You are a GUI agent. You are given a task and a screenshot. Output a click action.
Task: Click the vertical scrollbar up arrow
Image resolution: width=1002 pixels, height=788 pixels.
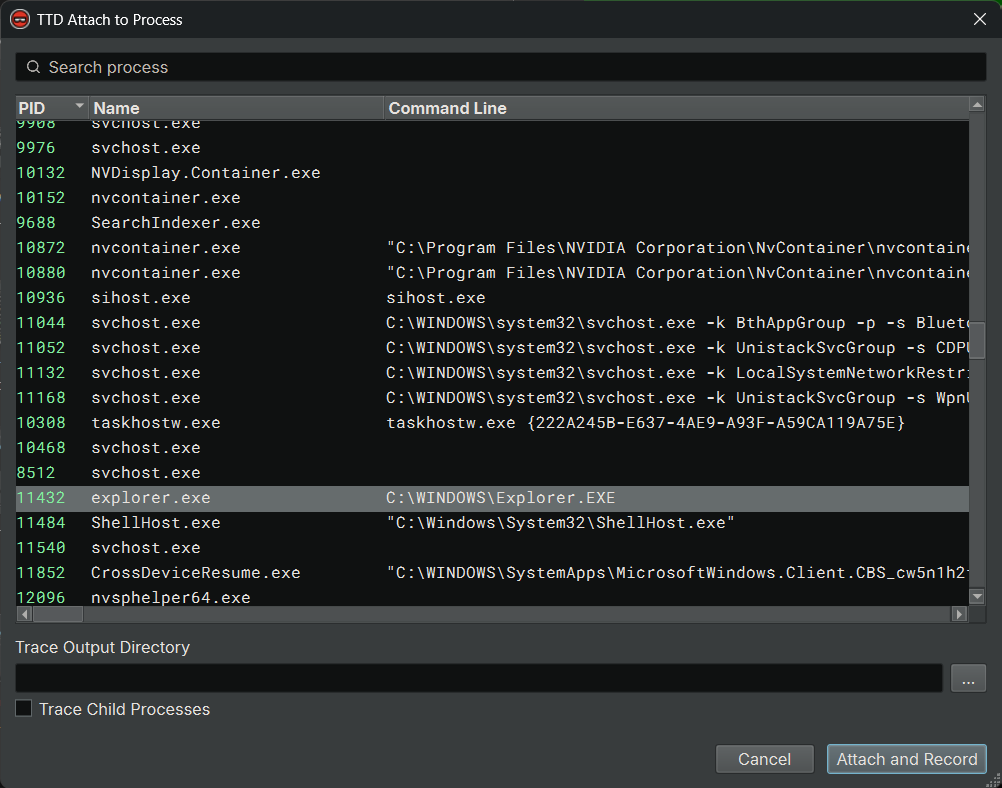pyautogui.click(x=977, y=105)
